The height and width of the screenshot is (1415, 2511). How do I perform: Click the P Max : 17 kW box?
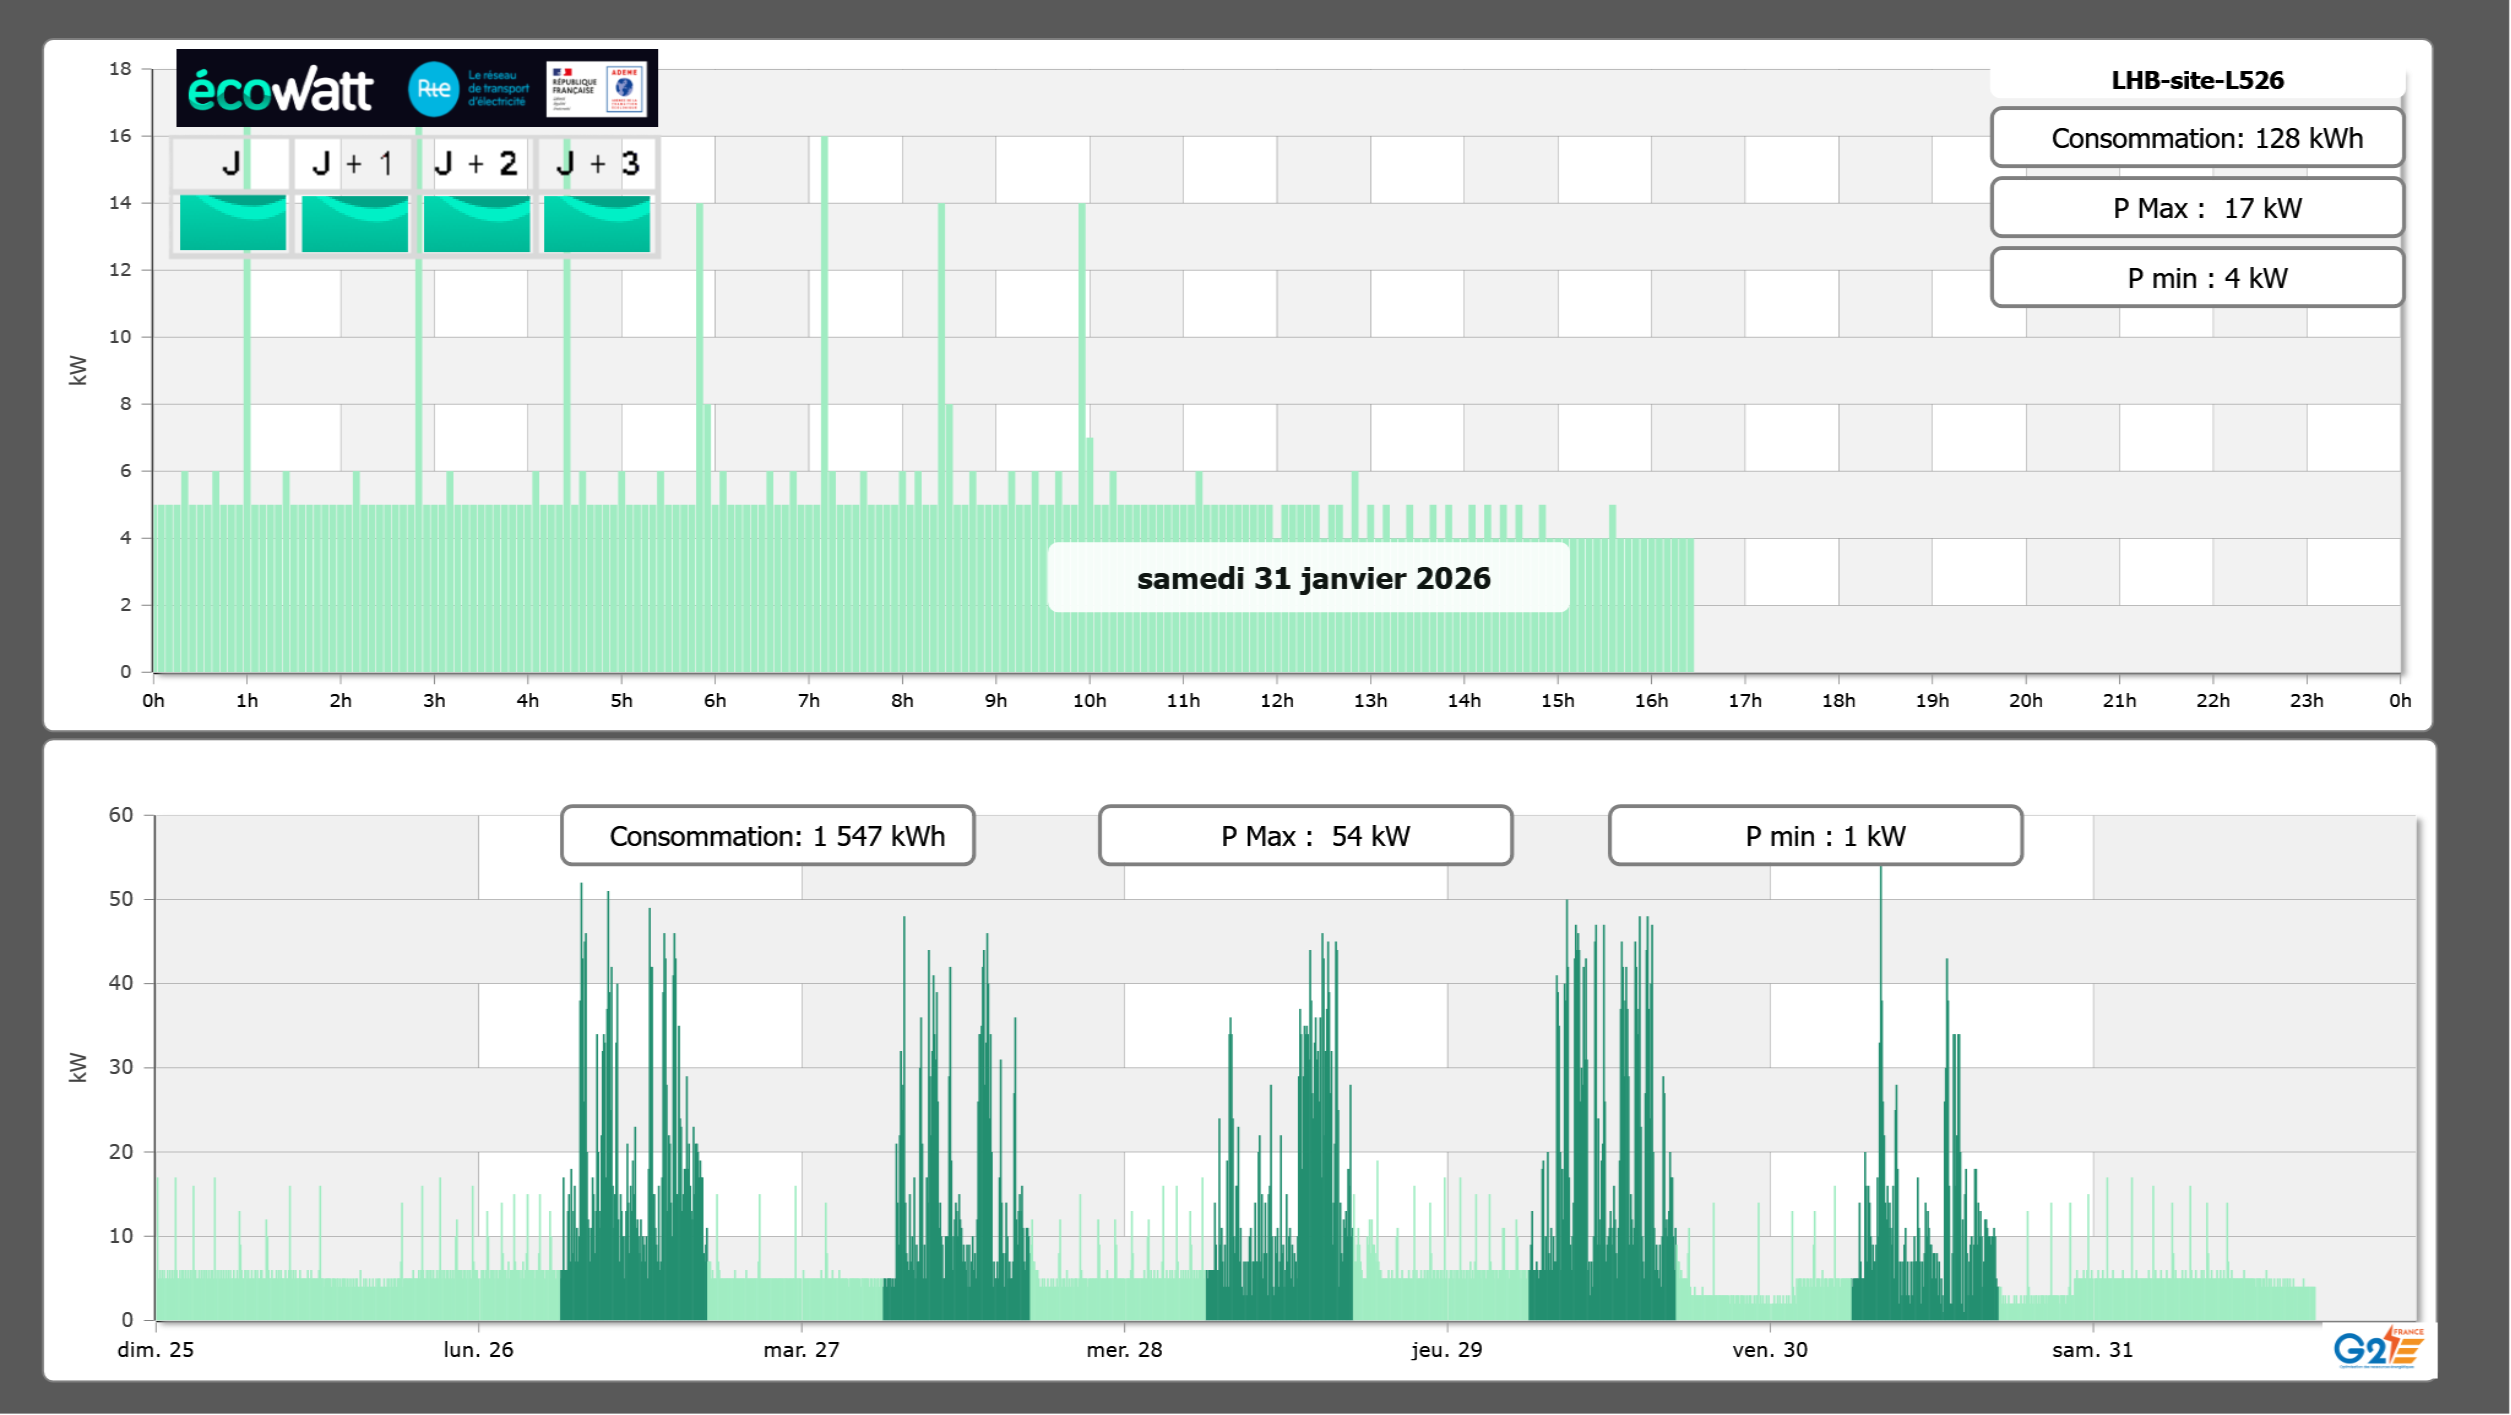[2197, 208]
